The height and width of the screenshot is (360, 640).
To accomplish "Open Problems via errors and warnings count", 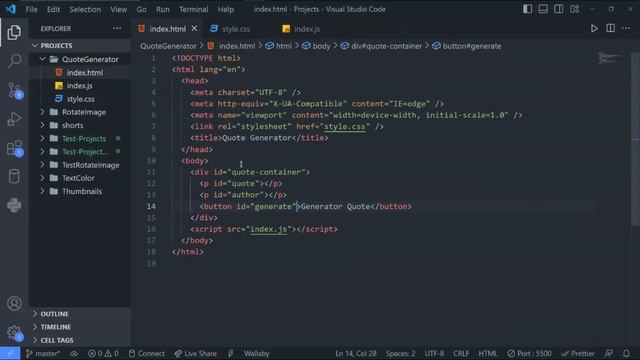I will pos(103,353).
